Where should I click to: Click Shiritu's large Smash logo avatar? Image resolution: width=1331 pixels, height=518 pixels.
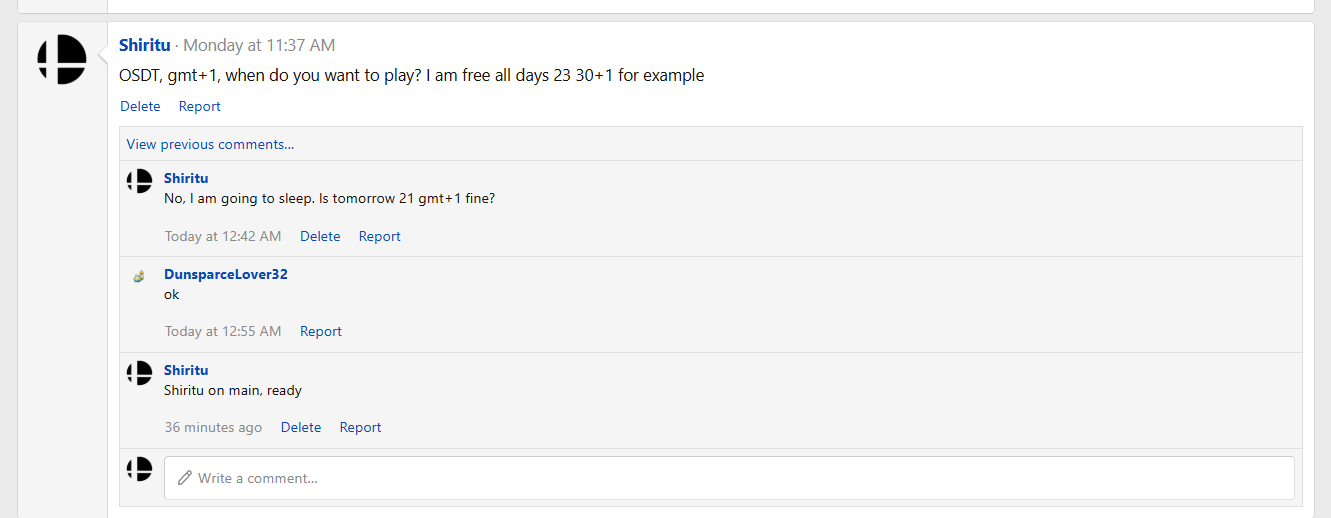pyautogui.click(x=62, y=59)
